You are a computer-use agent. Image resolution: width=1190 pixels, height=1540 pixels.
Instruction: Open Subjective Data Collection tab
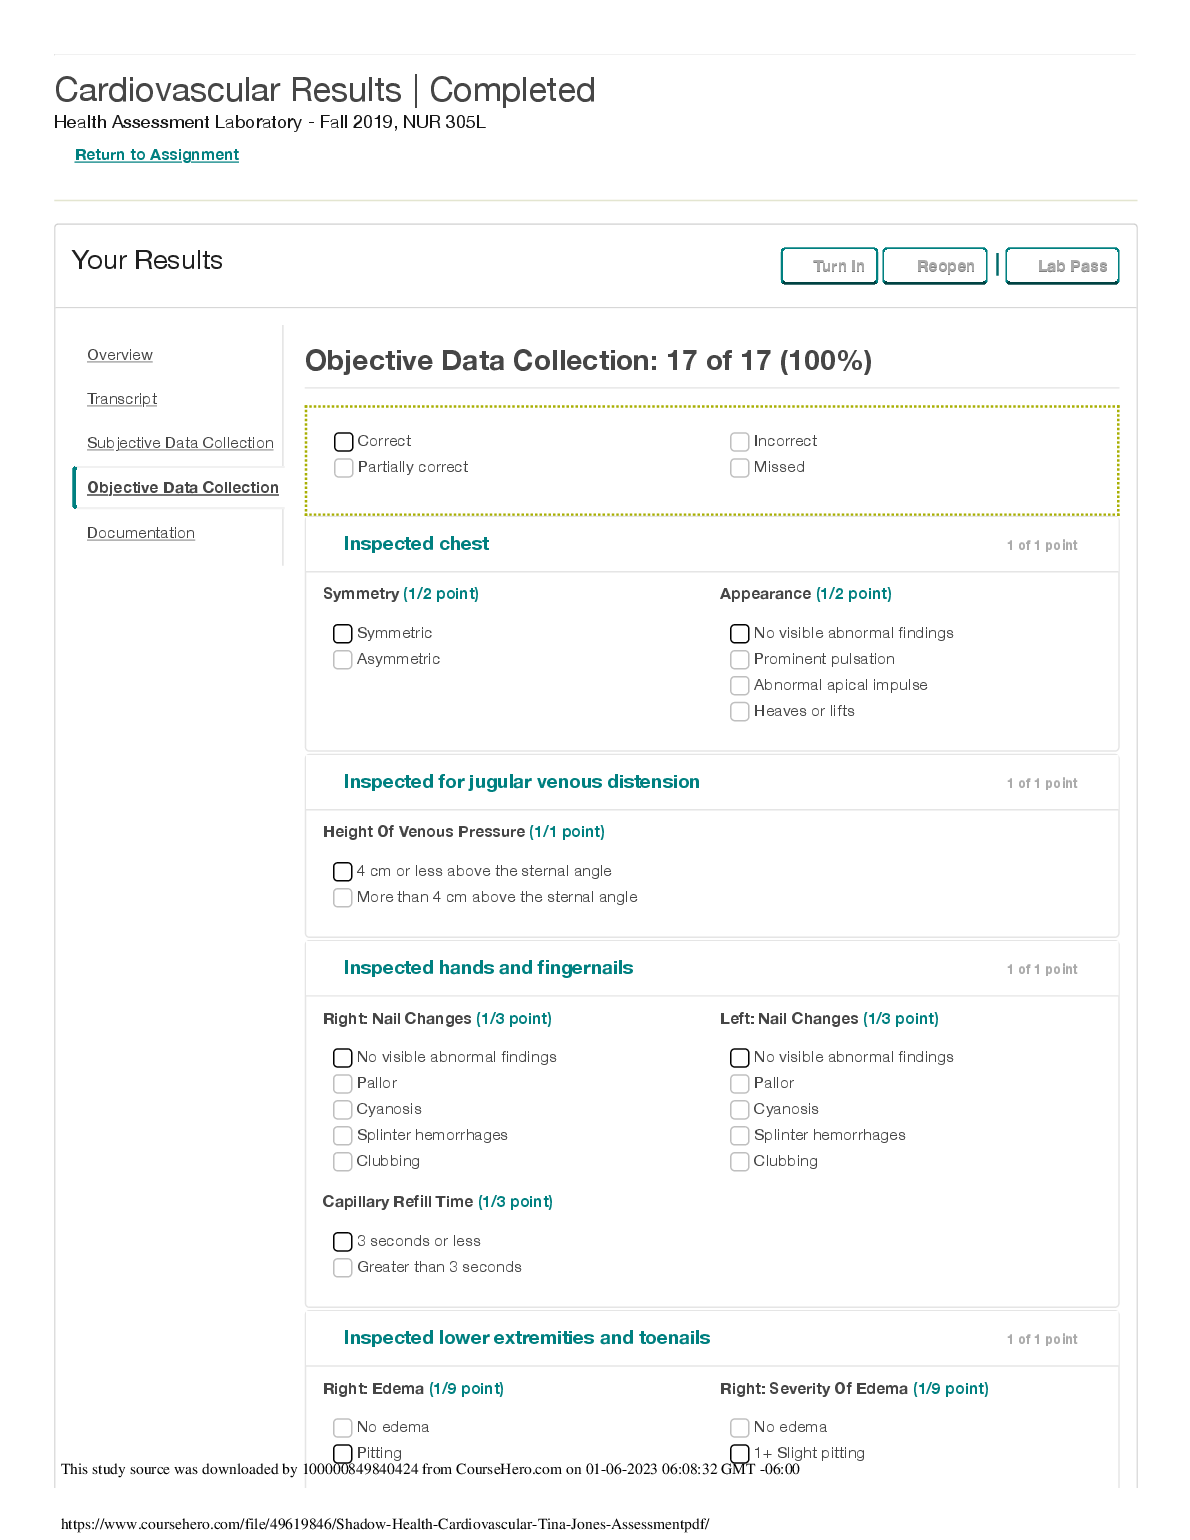click(x=180, y=443)
